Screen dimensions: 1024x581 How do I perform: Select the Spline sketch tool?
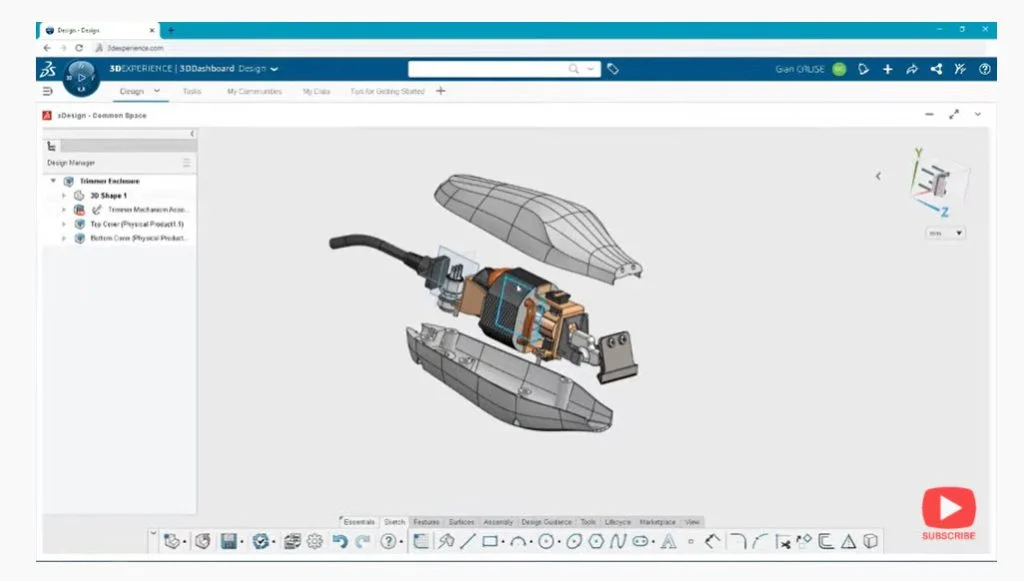(x=617, y=541)
